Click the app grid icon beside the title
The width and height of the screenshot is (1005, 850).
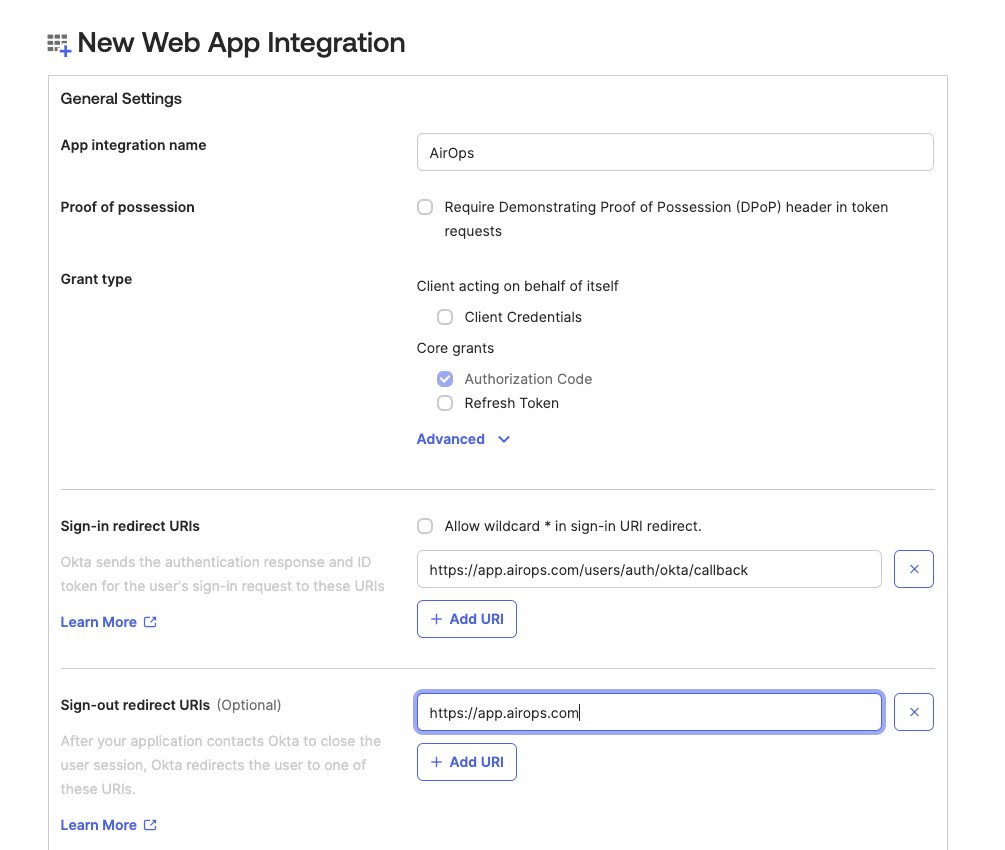[x=59, y=45]
